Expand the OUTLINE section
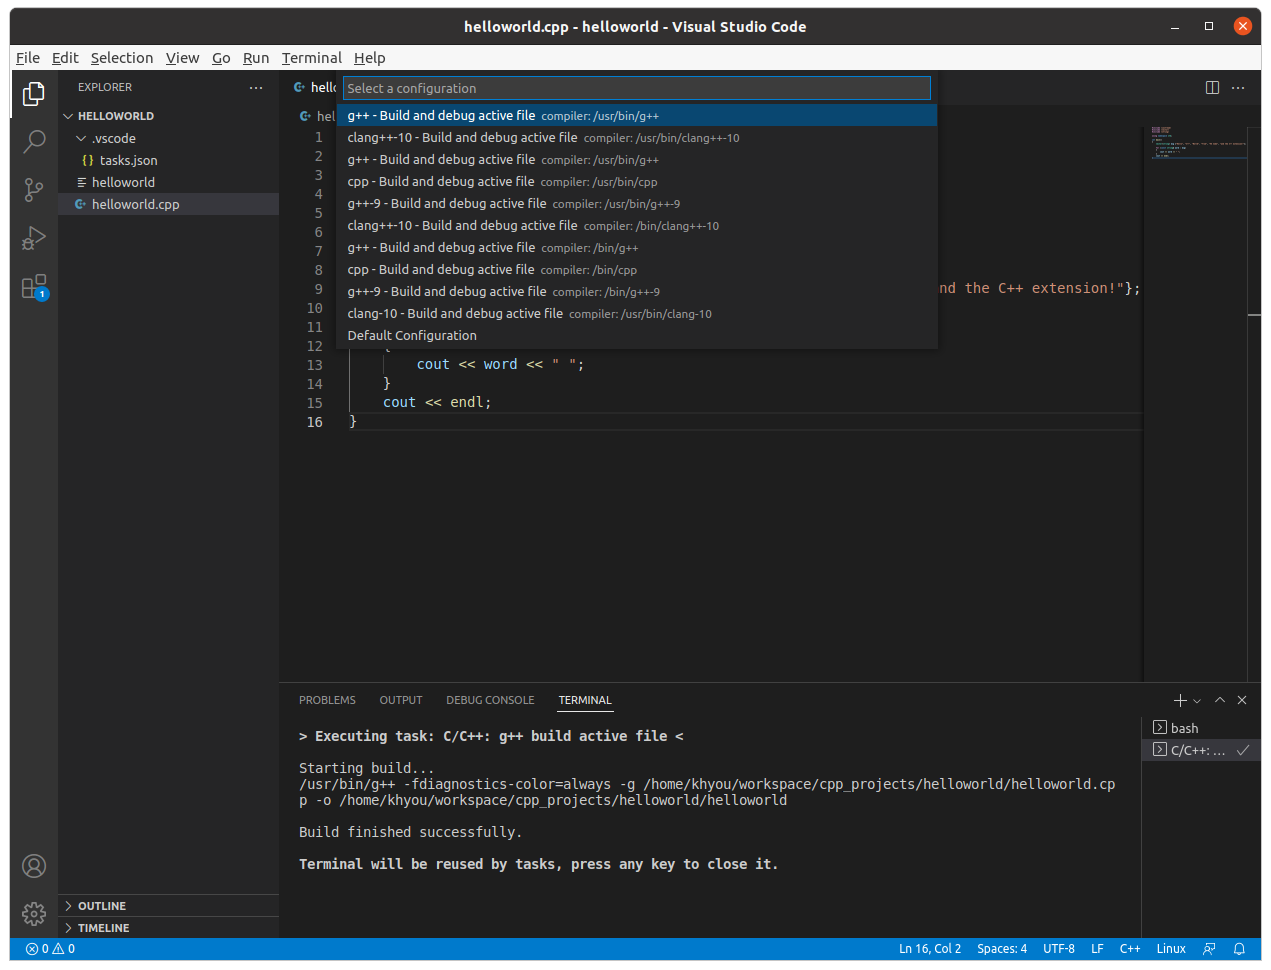The image size is (1271, 970). [x=100, y=905]
